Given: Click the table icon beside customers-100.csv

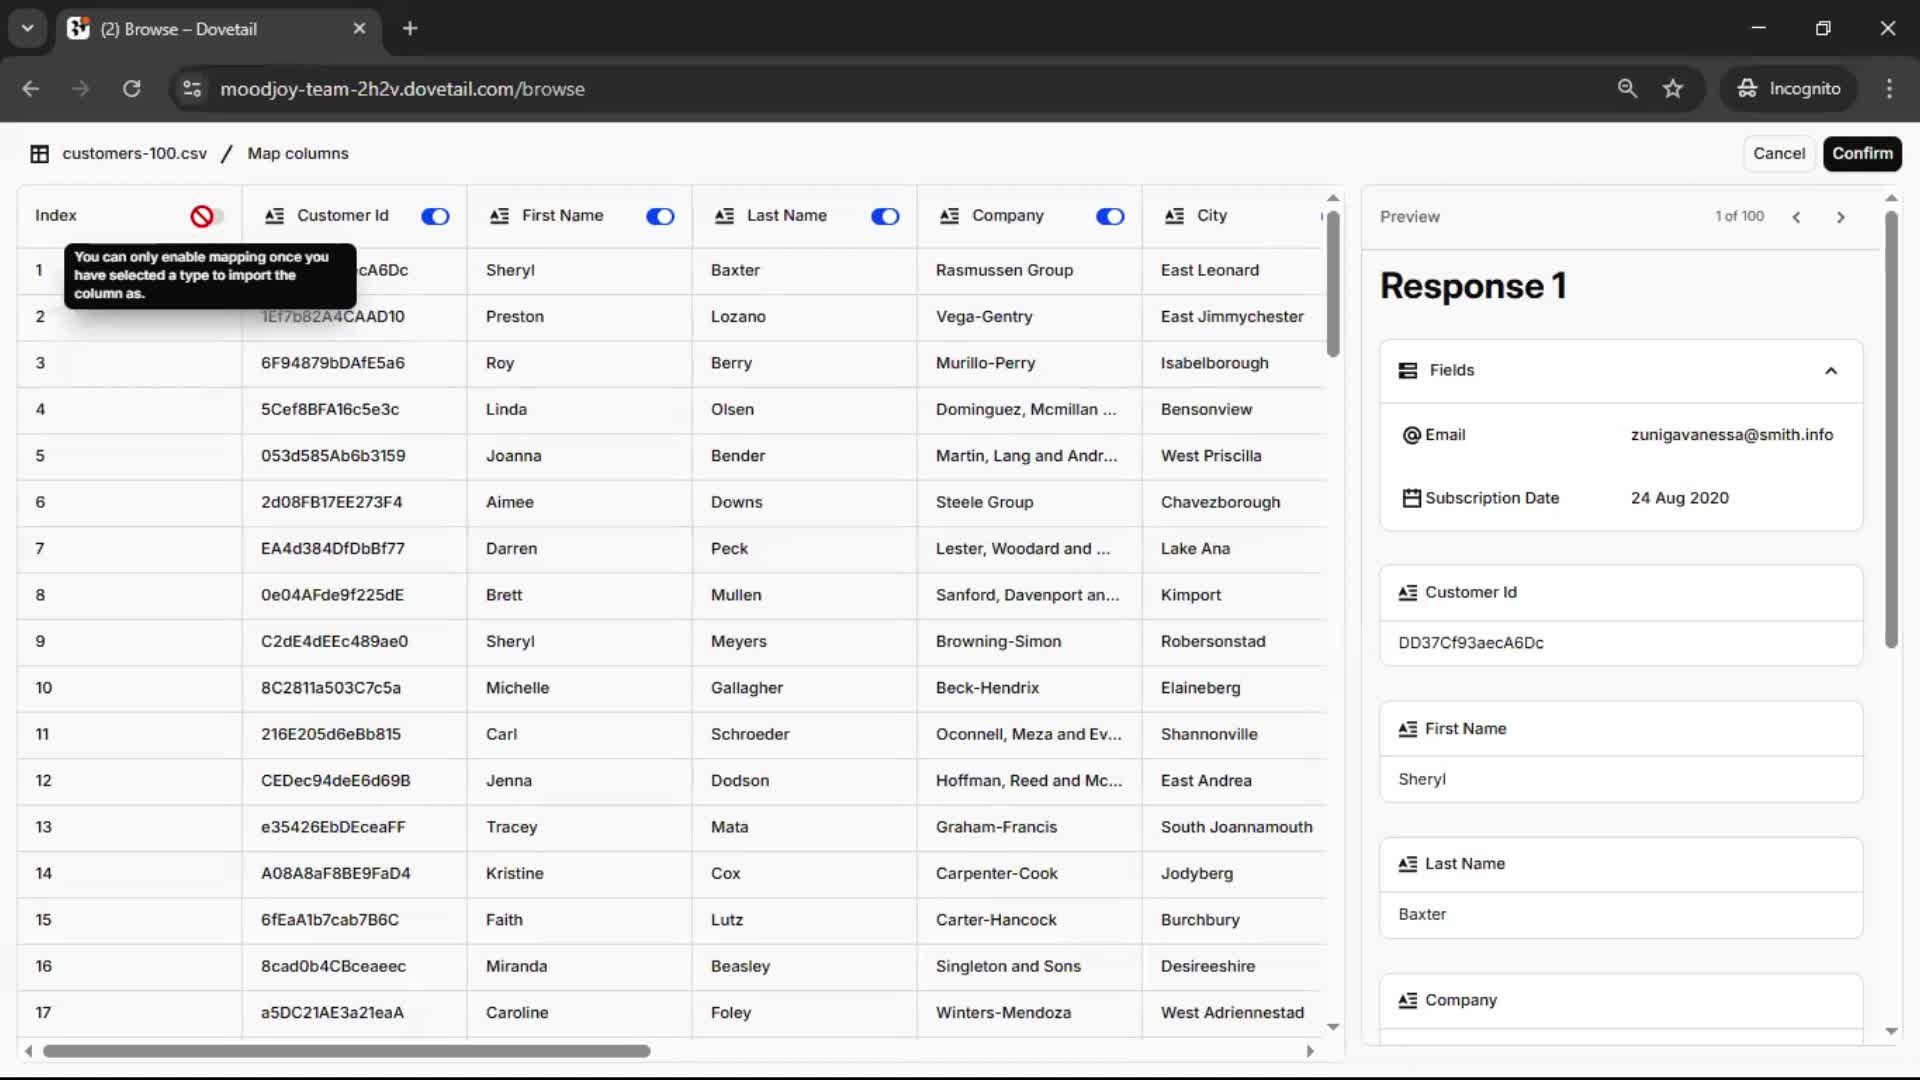Looking at the screenshot, I should tap(39, 154).
